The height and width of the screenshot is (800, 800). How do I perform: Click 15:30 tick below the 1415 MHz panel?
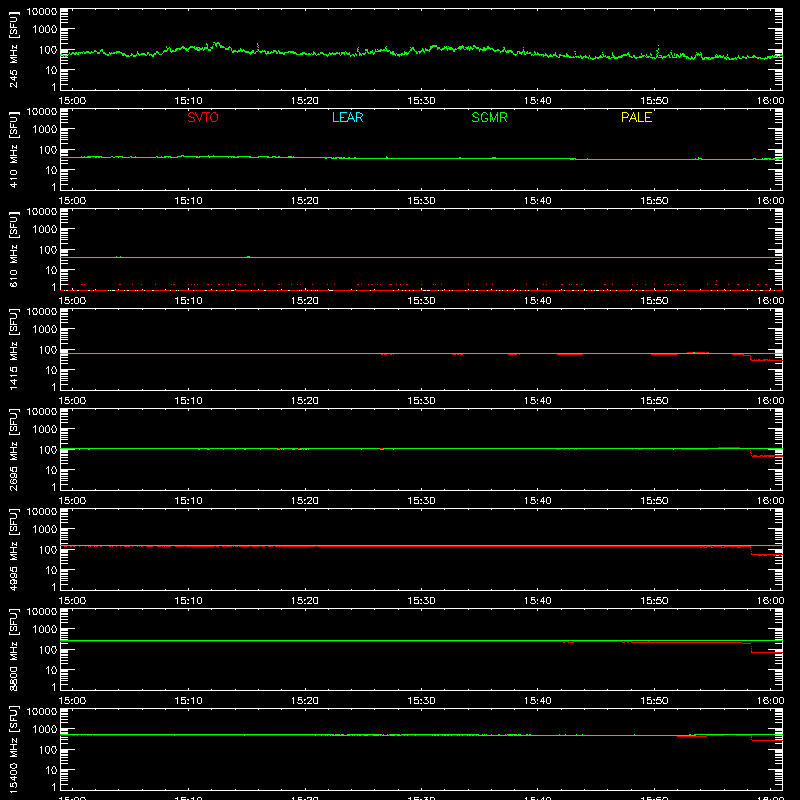pos(421,401)
